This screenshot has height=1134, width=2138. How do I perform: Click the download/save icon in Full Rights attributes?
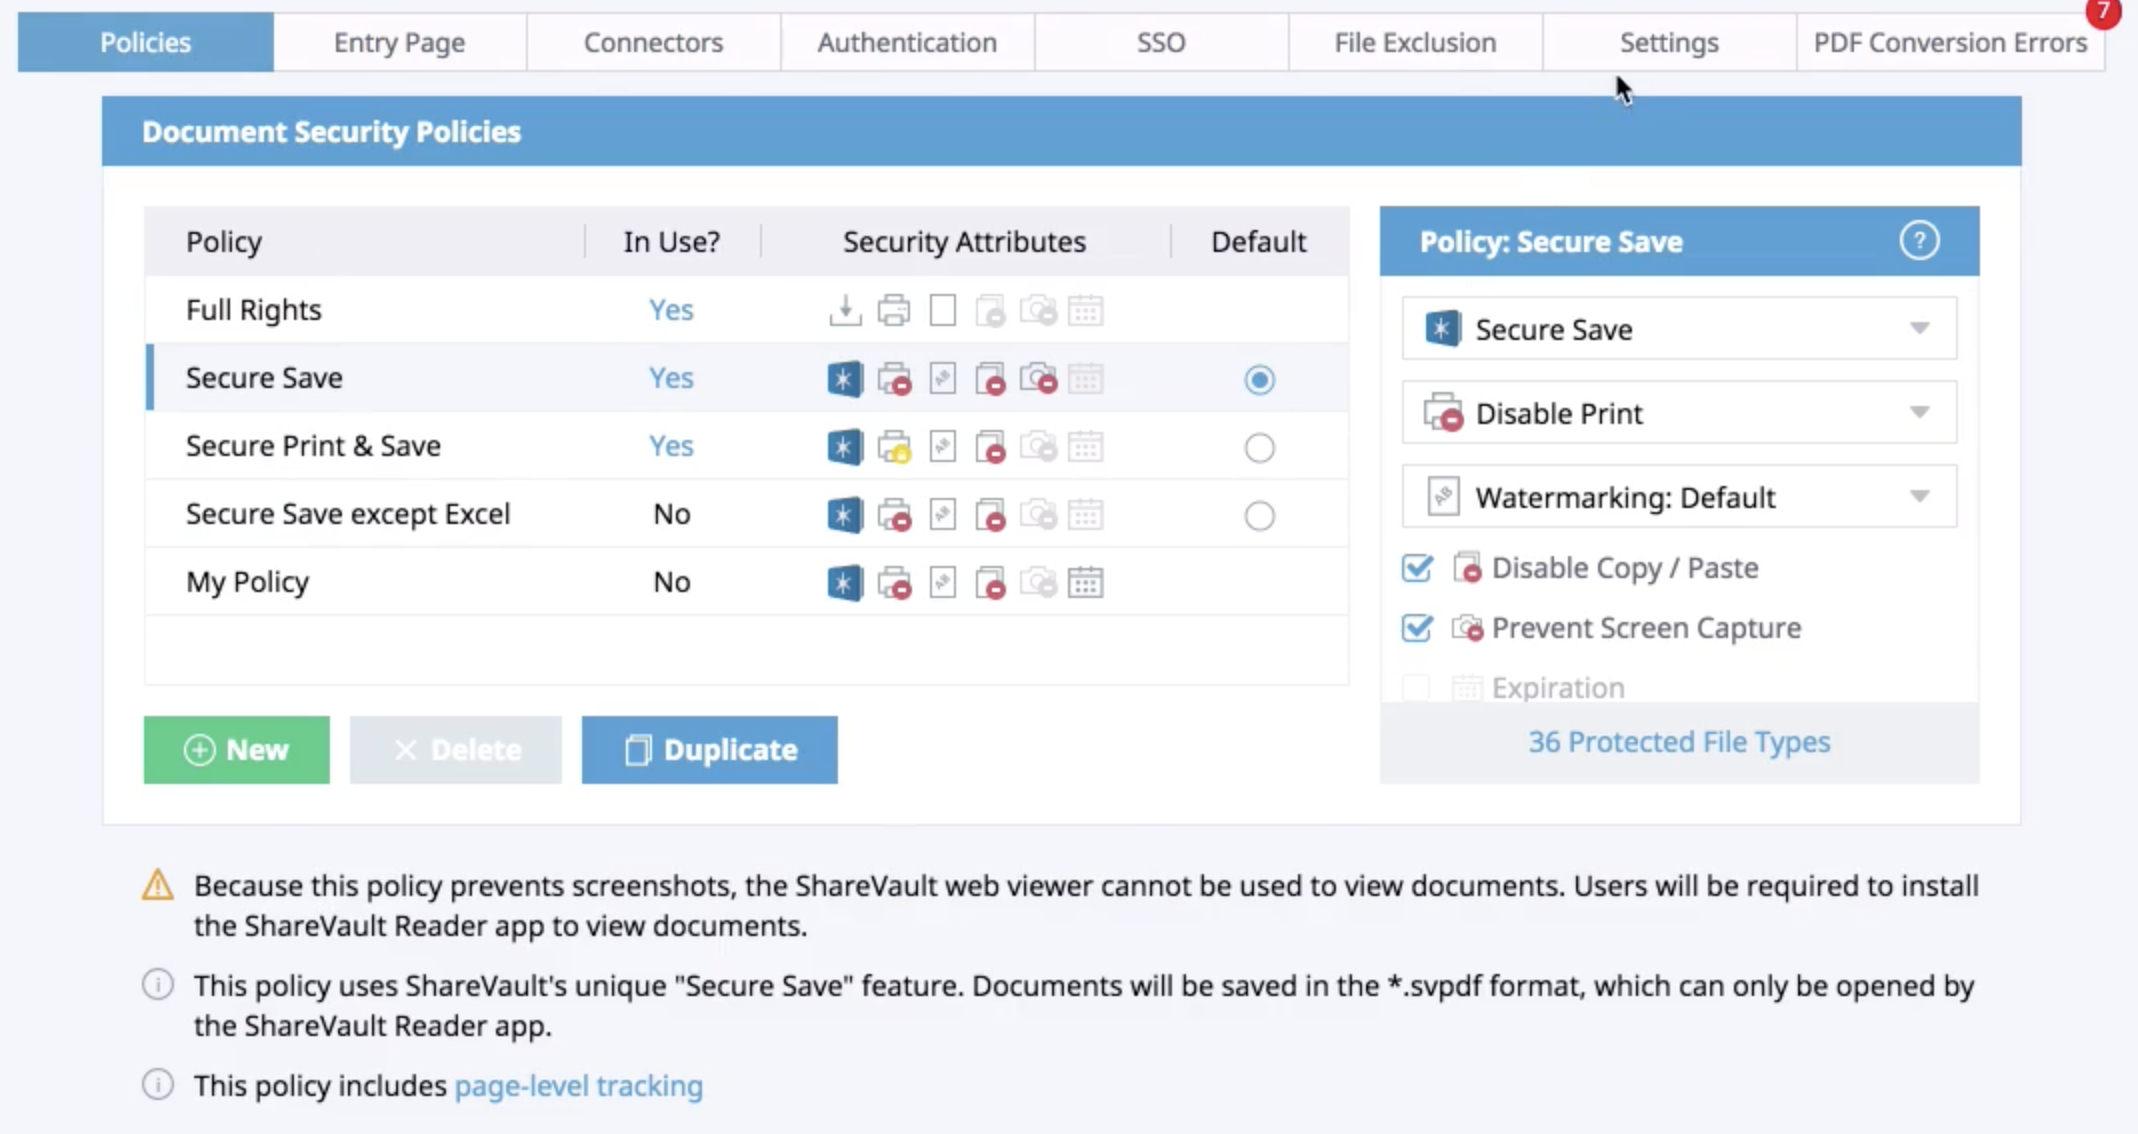844,310
